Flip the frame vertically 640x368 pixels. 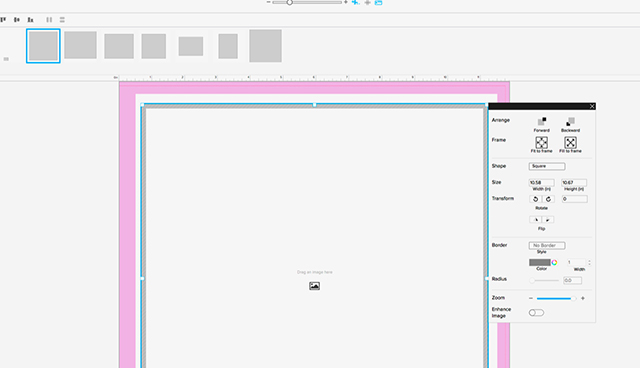548,219
